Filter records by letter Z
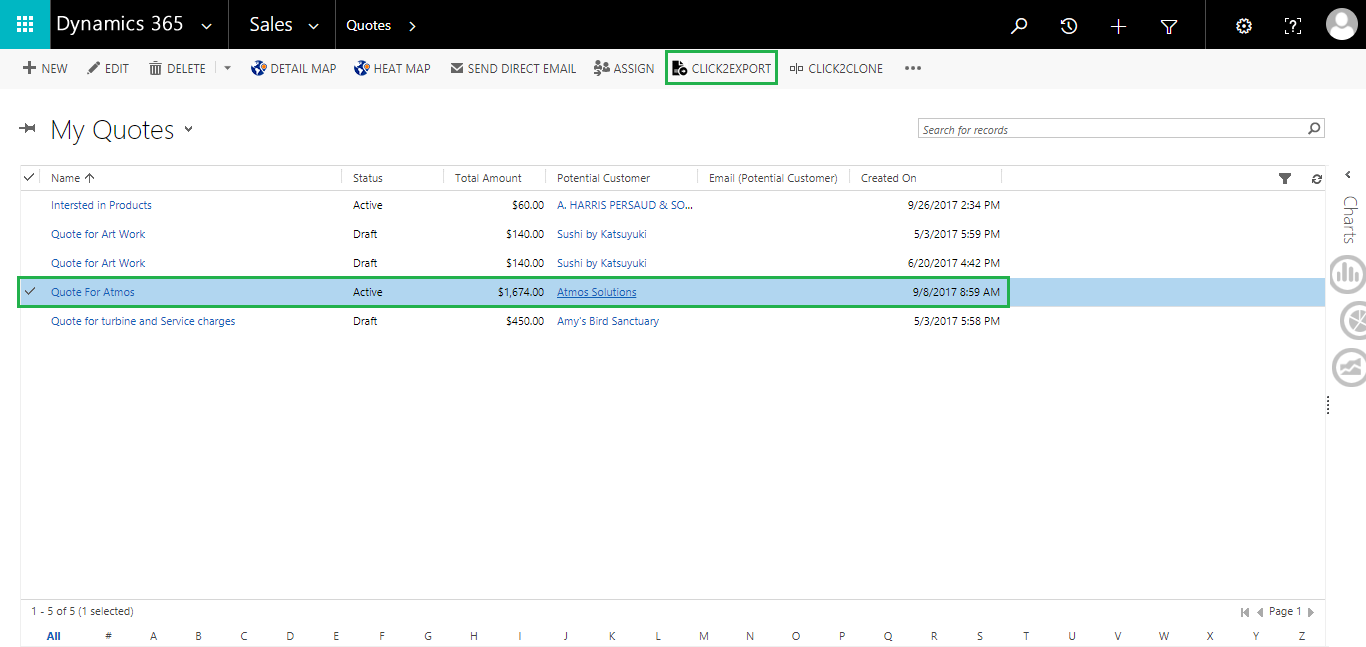Image resolution: width=1366 pixels, height=647 pixels. 1301,636
